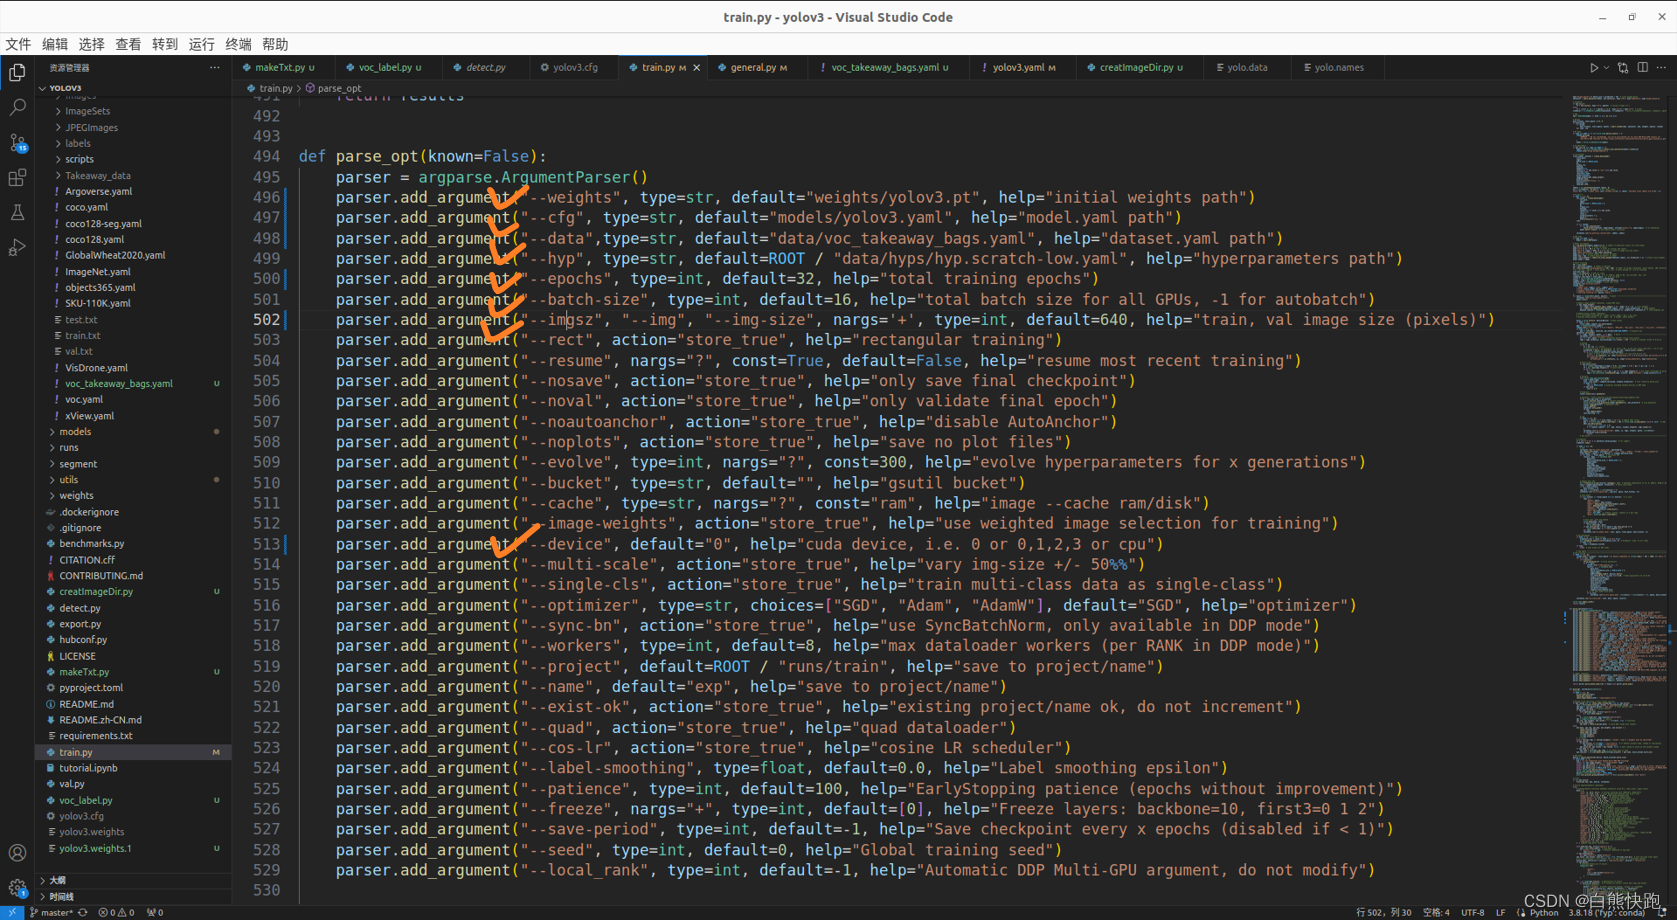1677x920 pixels.
Task: Open the 文件 (File) menu
Action: click(18, 44)
